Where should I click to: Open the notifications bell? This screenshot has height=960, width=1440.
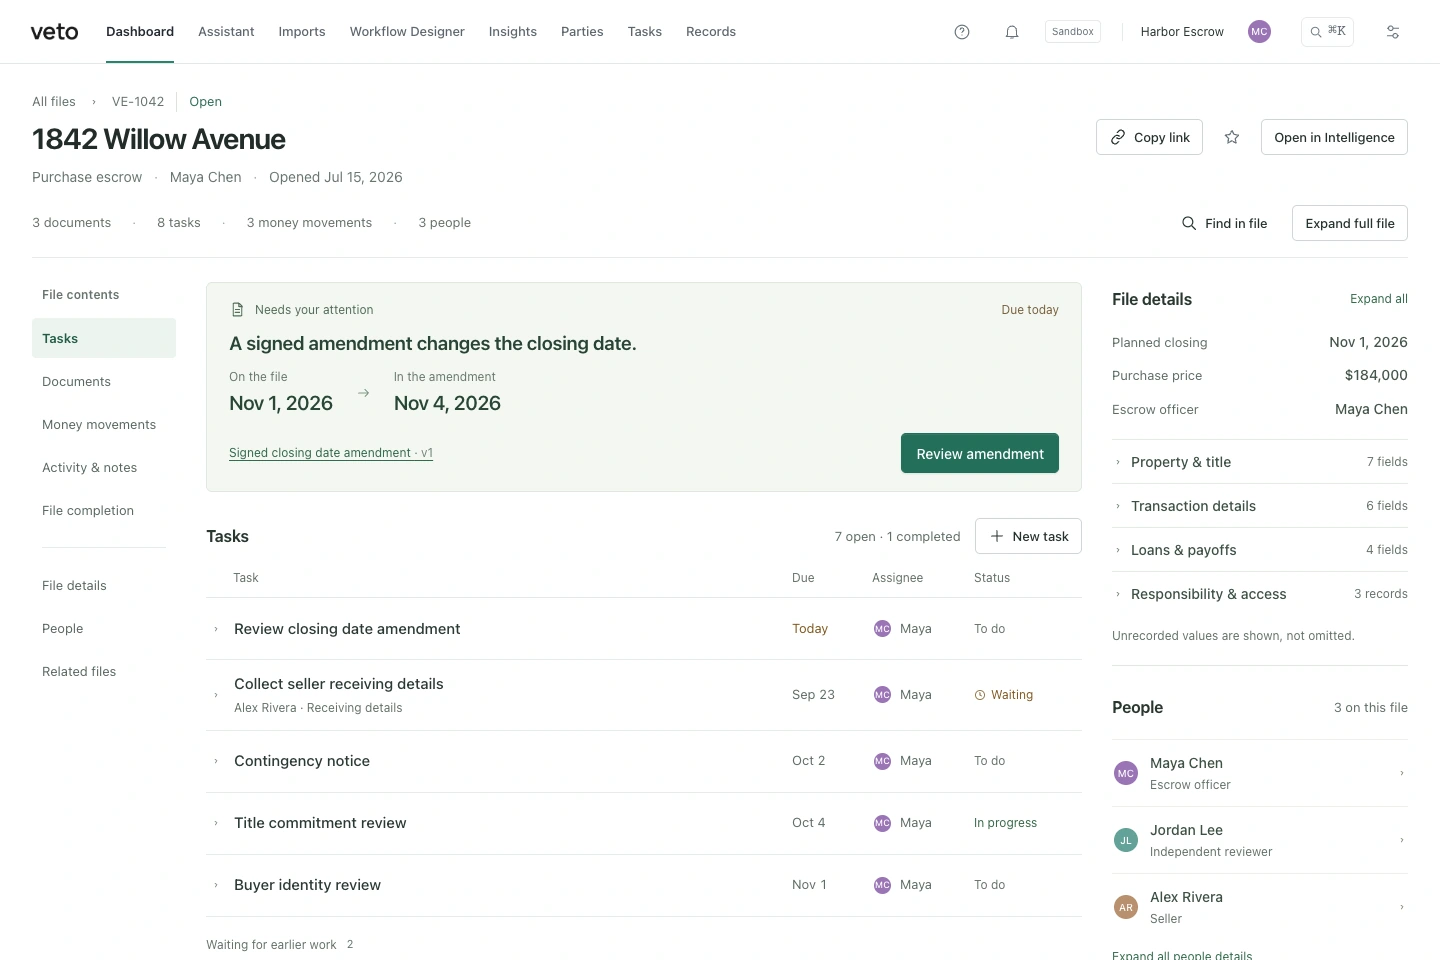click(x=1012, y=32)
